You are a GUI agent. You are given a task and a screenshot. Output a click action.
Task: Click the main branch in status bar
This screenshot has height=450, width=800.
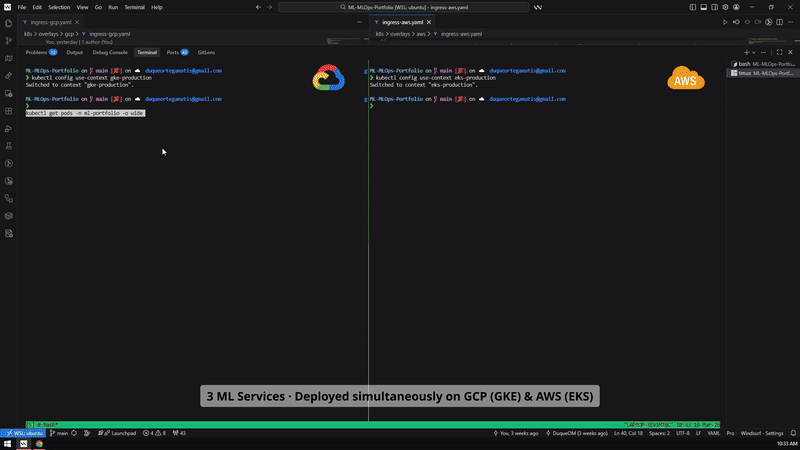[59, 433]
